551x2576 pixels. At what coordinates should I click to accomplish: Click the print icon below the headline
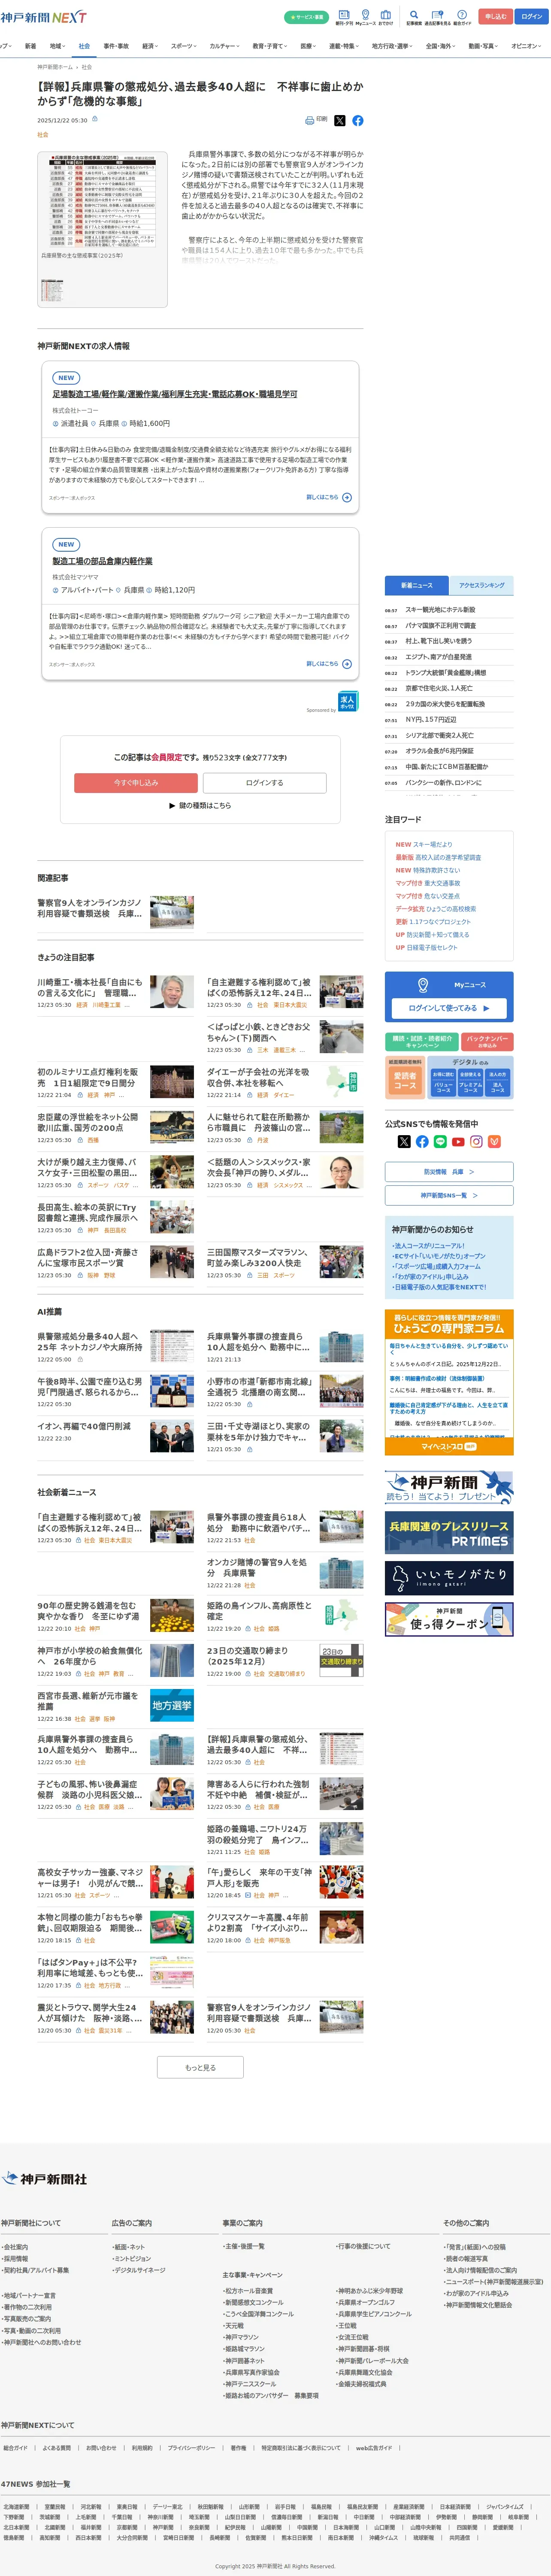309,120
